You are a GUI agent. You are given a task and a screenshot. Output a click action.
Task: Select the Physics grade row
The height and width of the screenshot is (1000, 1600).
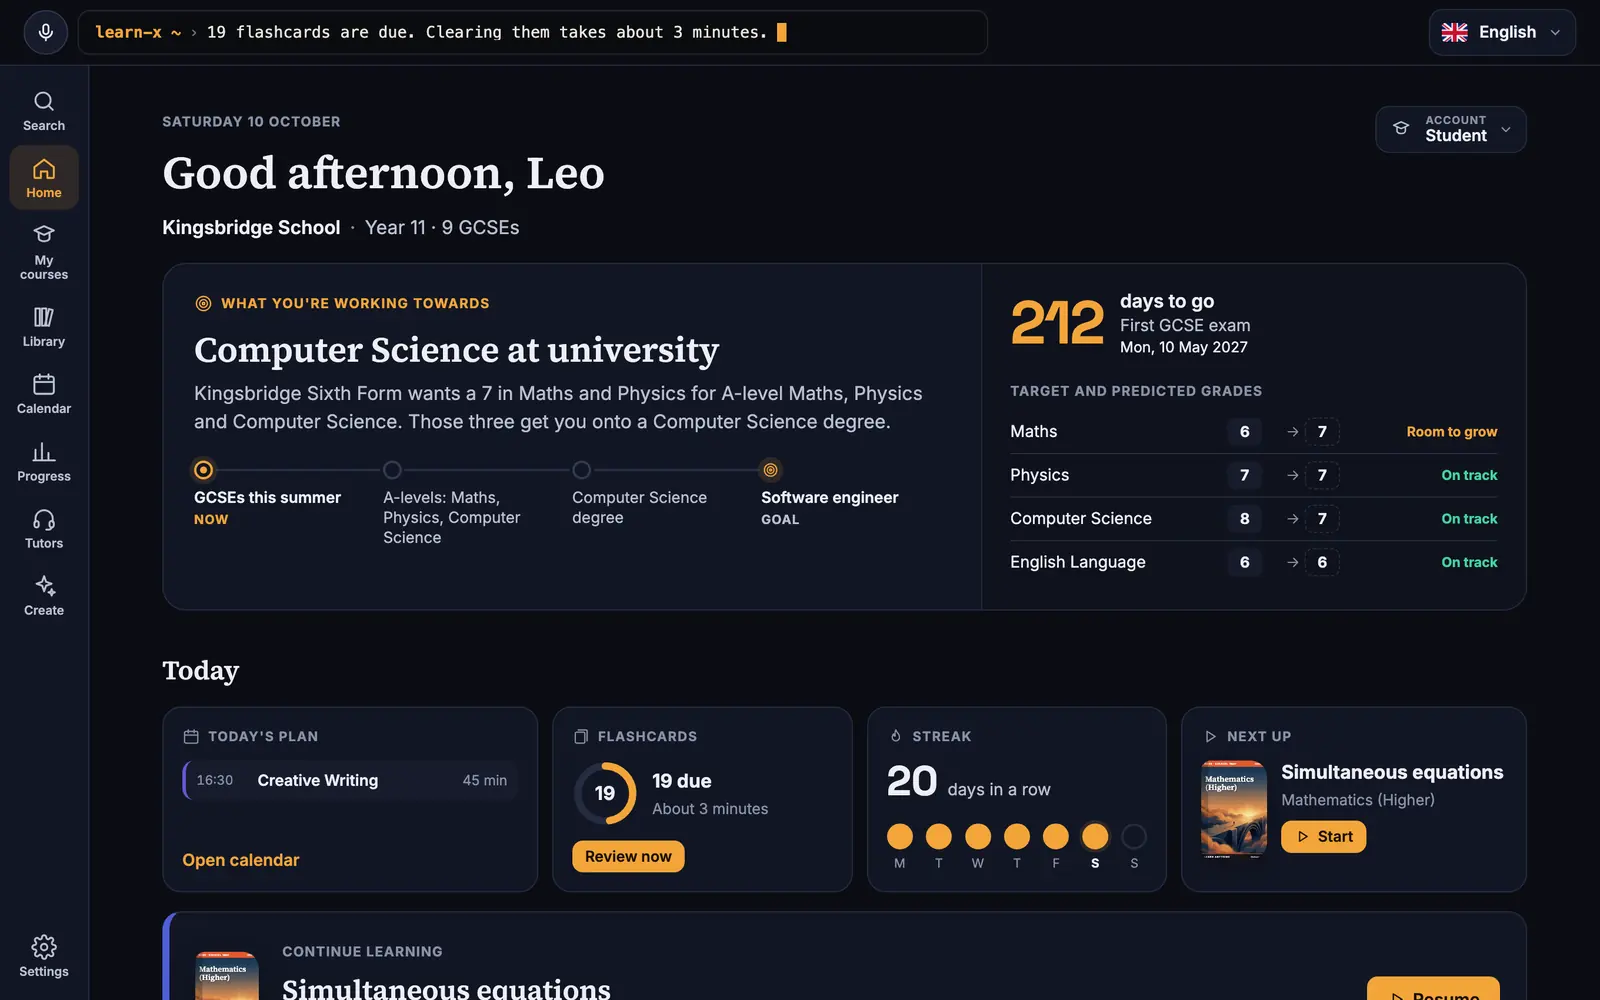(x=1253, y=475)
